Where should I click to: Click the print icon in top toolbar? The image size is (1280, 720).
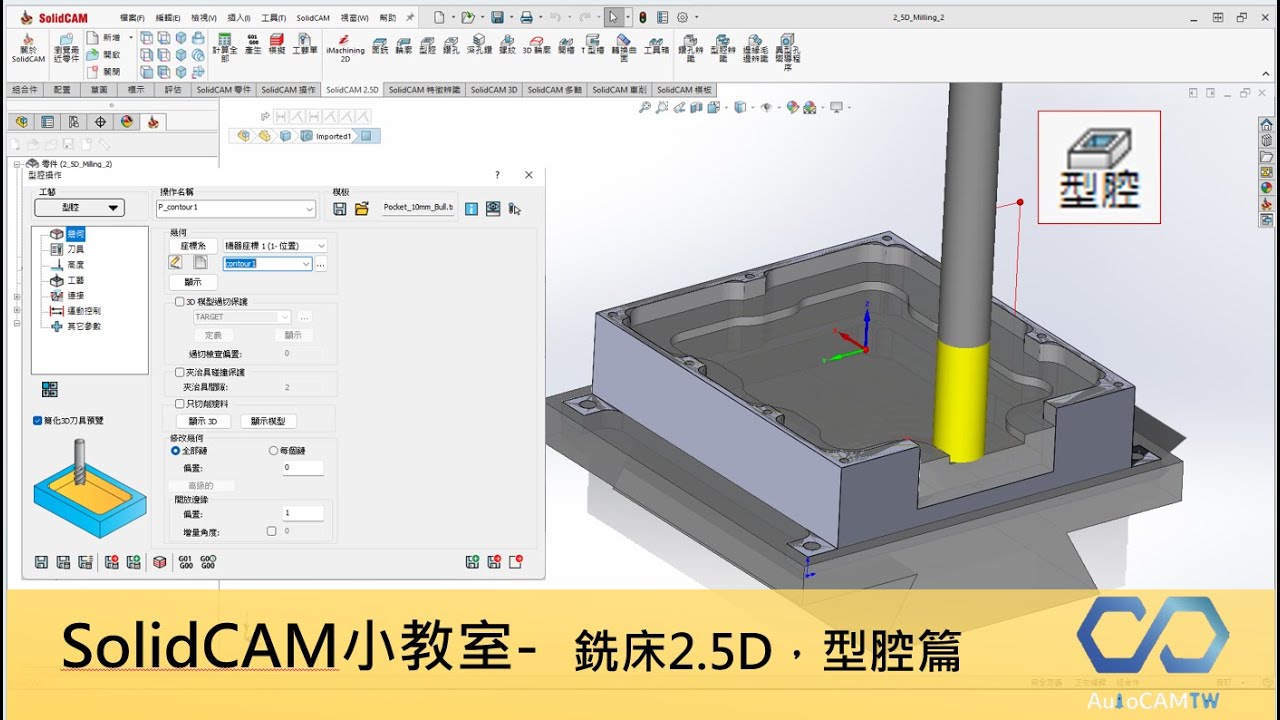(x=526, y=17)
